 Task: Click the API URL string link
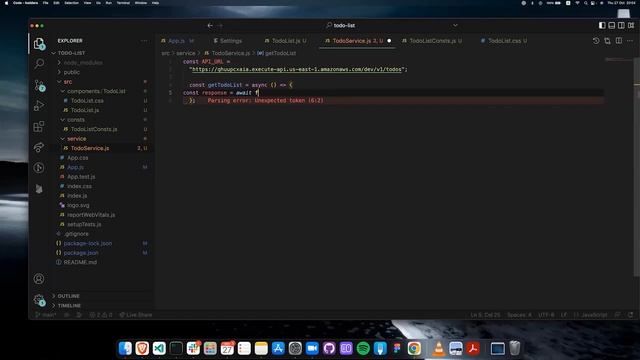[x=297, y=69]
